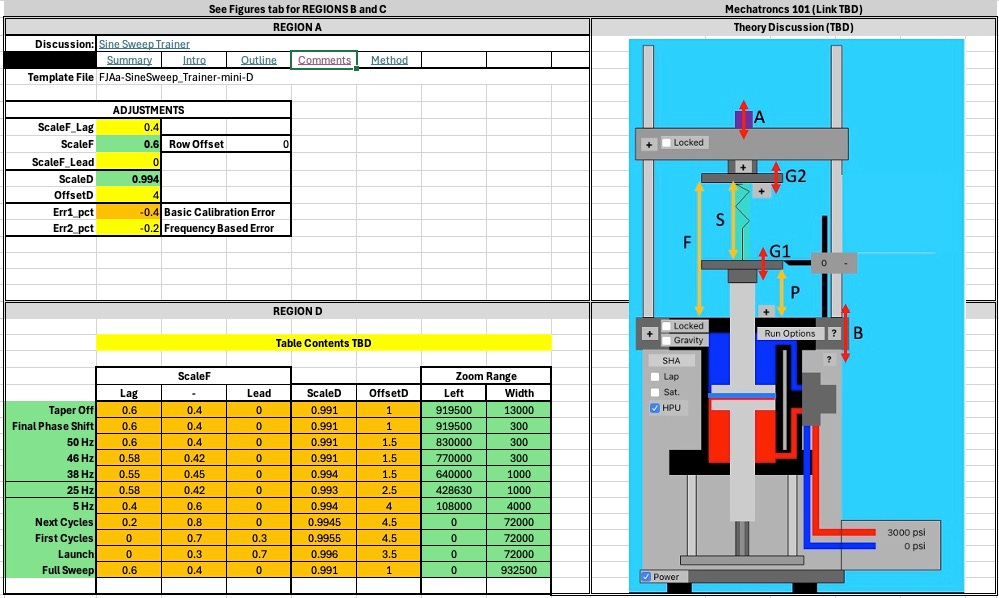Select the Taper Off row label

(51, 410)
